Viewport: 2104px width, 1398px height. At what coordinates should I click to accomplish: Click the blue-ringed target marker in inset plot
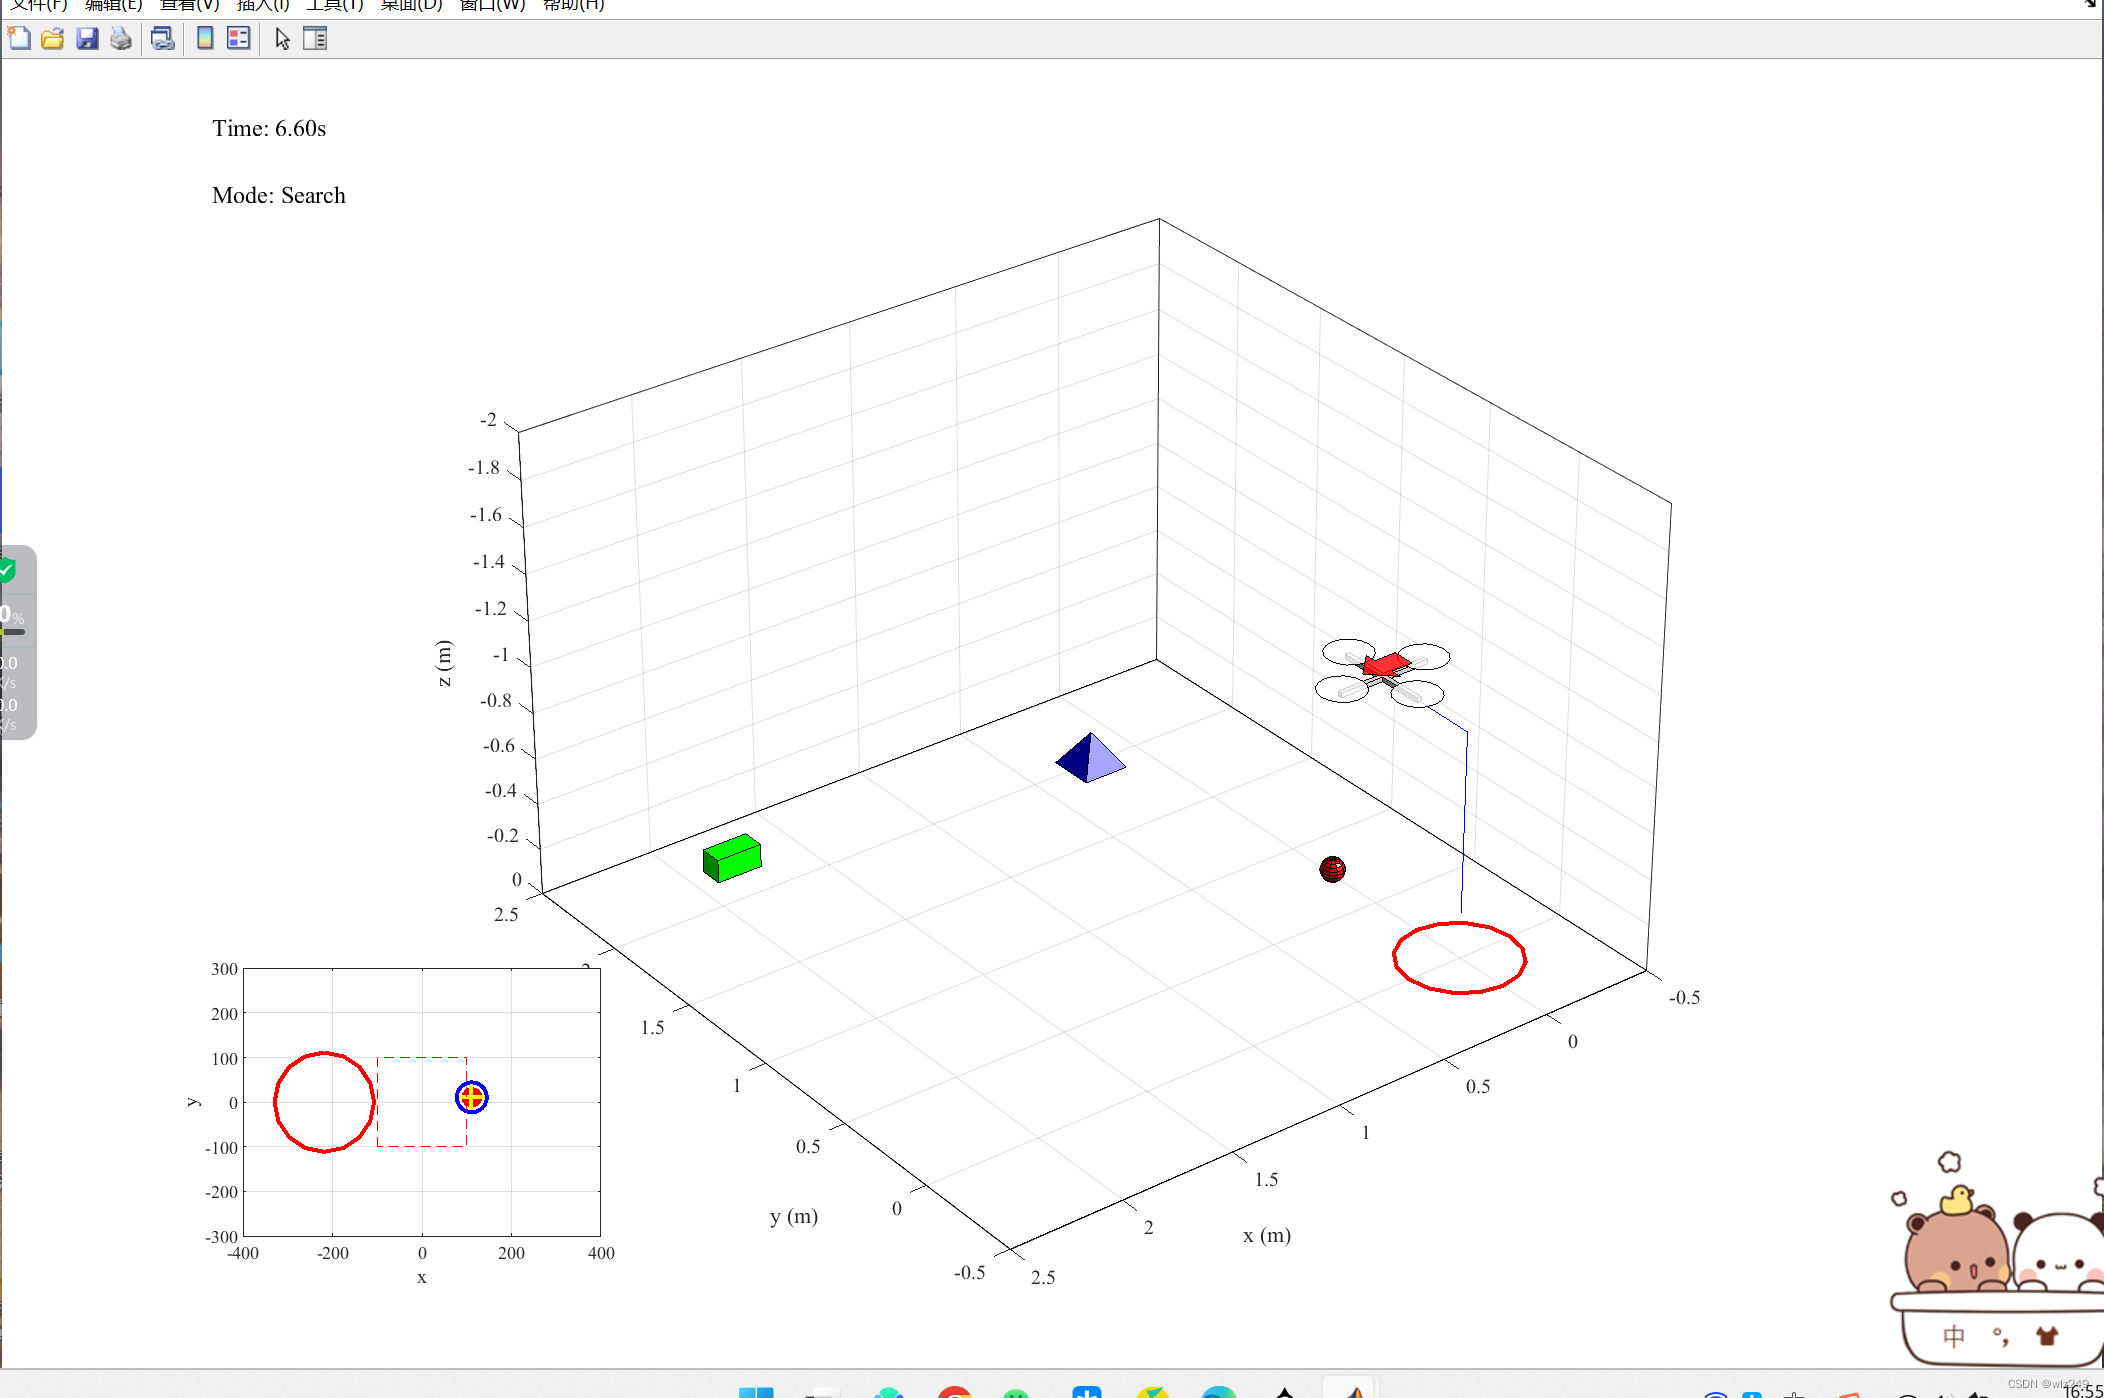click(x=471, y=1097)
